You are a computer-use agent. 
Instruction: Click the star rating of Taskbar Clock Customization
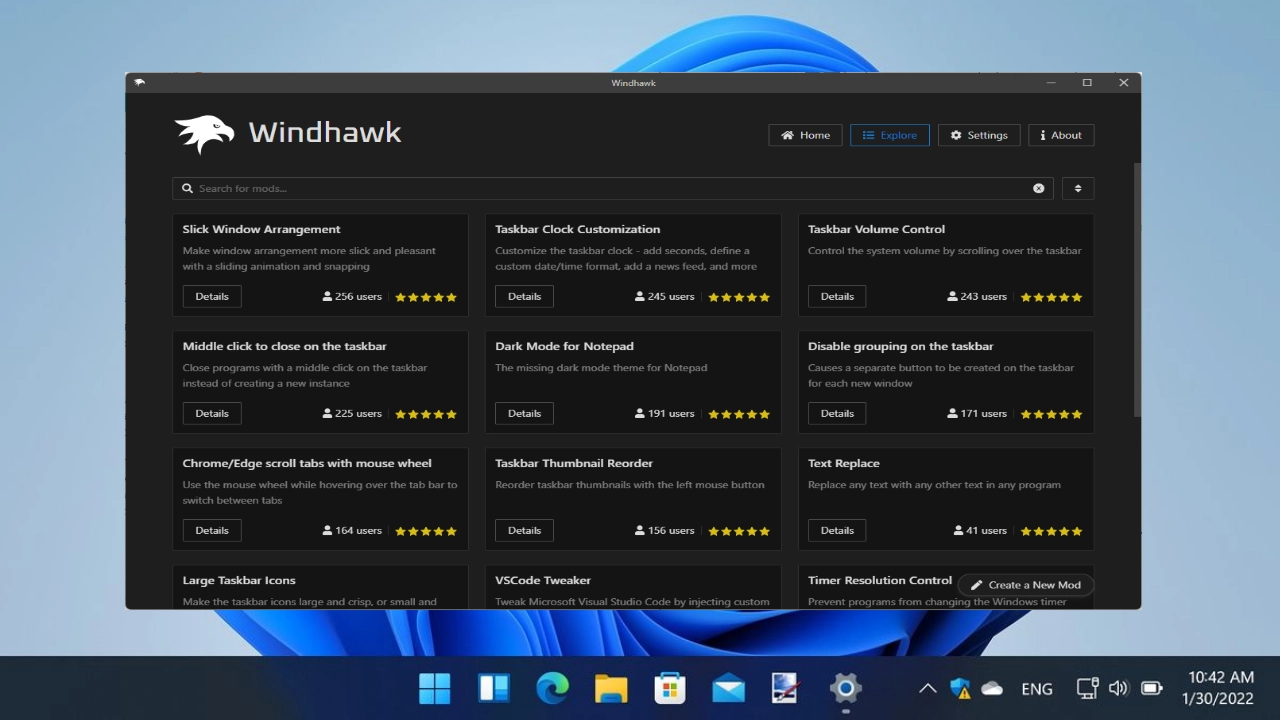point(739,297)
